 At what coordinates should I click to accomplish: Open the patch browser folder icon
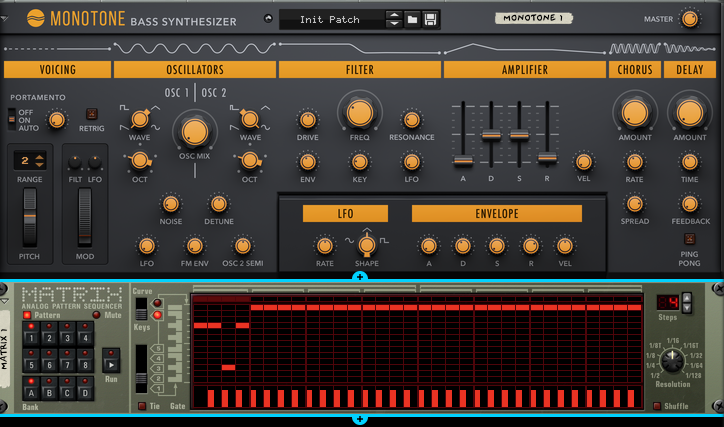(x=412, y=19)
